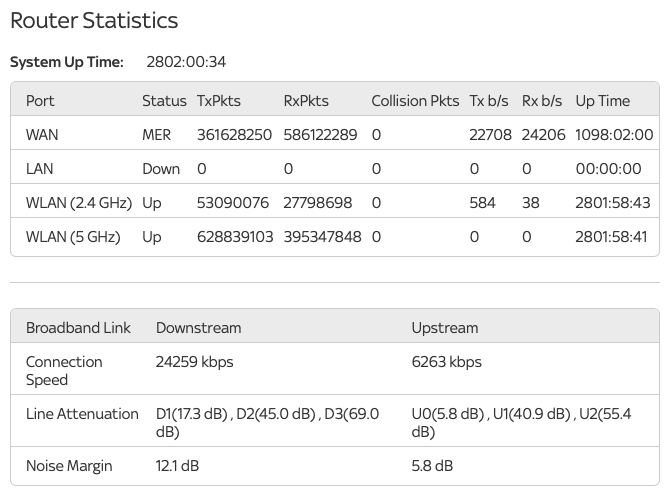
Task: Click the Port column header
Action: [x=40, y=101]
